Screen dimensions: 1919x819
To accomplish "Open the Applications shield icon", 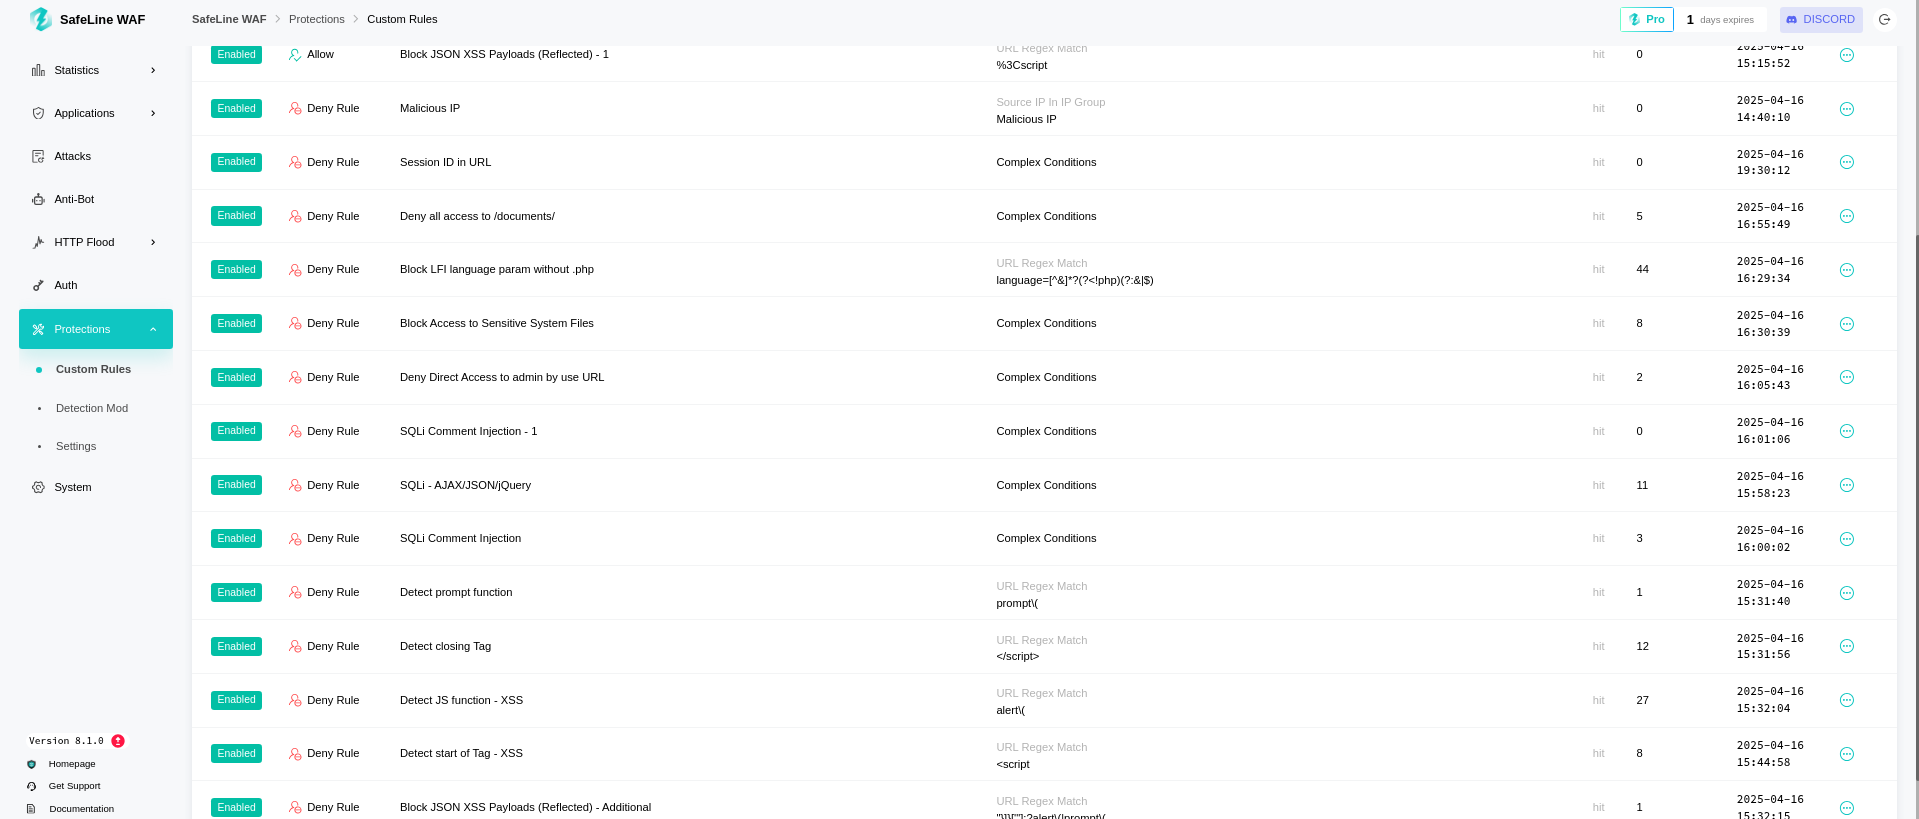I will [38, 113].
